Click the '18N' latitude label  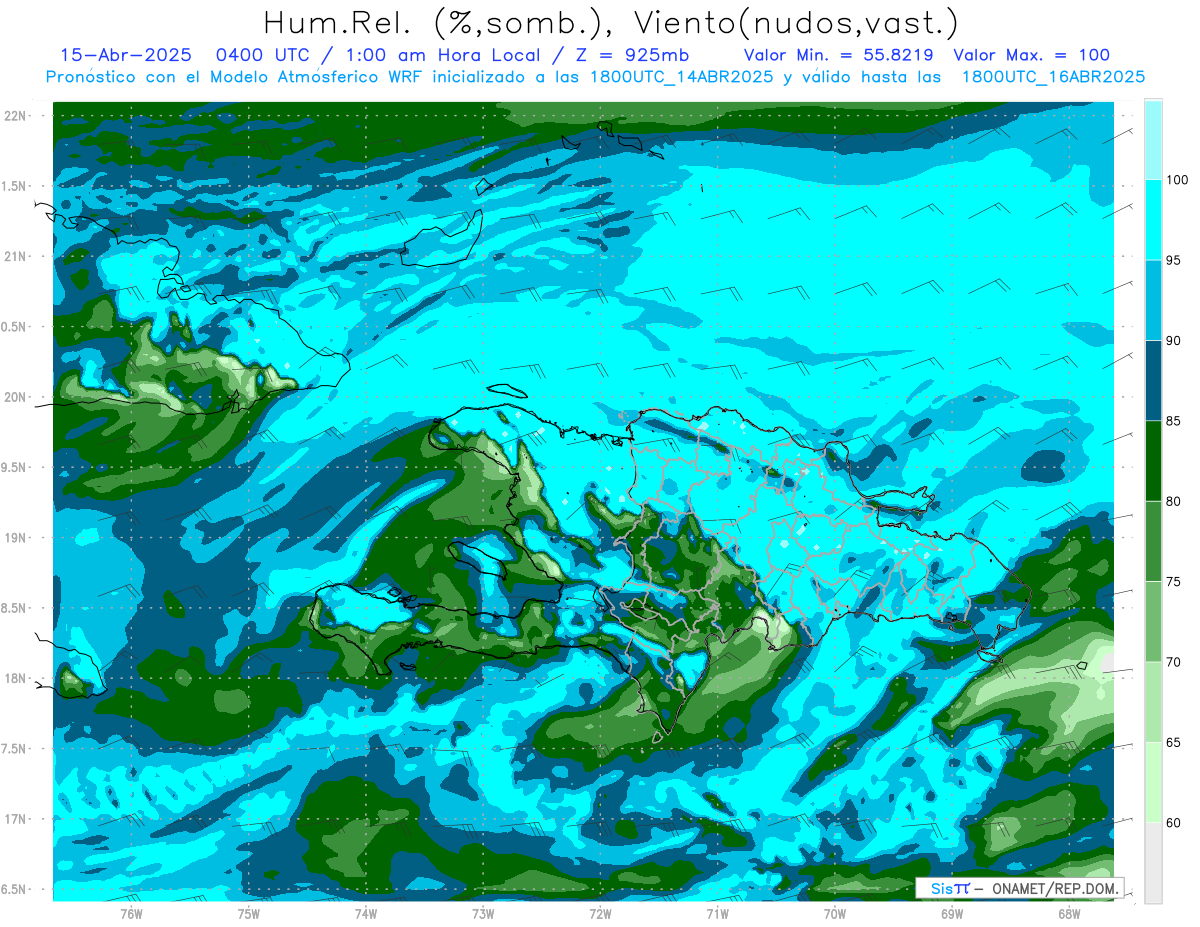point(15,679)
